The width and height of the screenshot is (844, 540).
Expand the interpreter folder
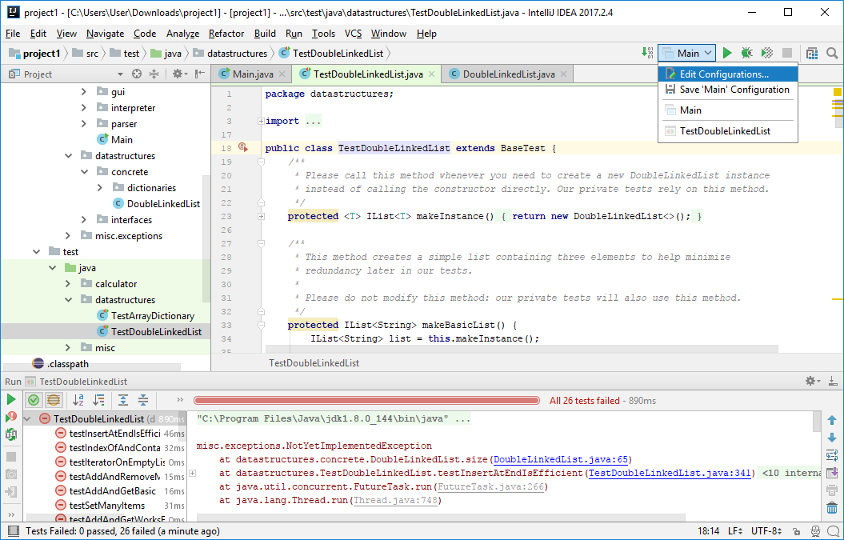pyautogui.click(x=83, y=108)
